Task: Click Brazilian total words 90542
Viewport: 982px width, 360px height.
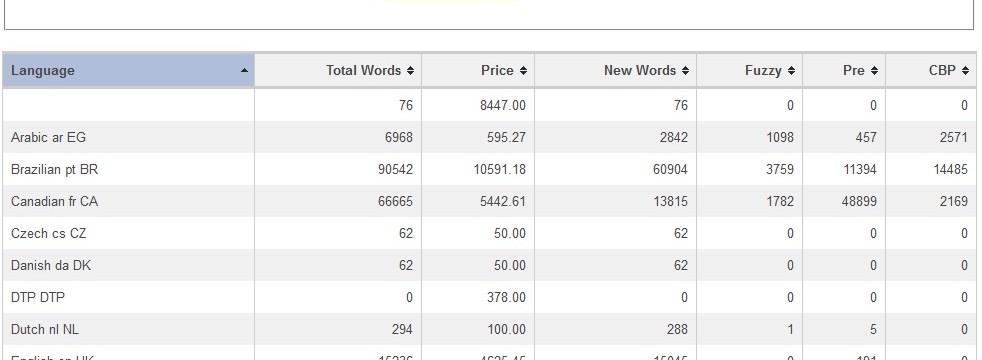Action: click(395, 169)
